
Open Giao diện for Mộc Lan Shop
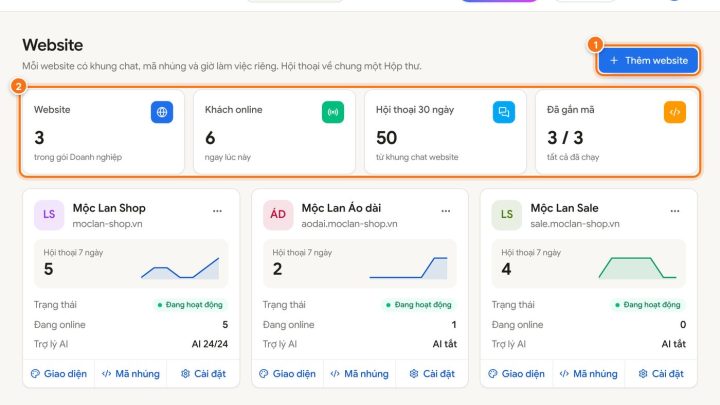pos(59,374)
